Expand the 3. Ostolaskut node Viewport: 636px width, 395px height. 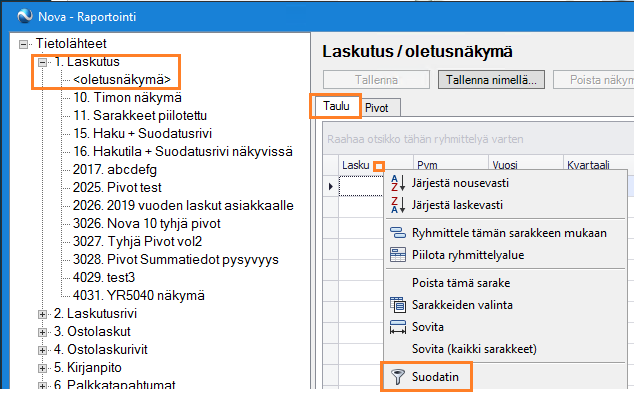click(42, 332)
